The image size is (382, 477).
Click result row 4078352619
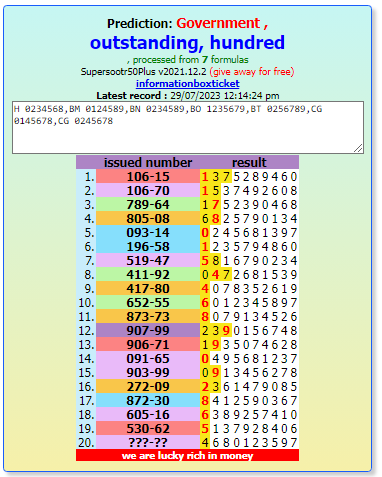coord(249,288)
